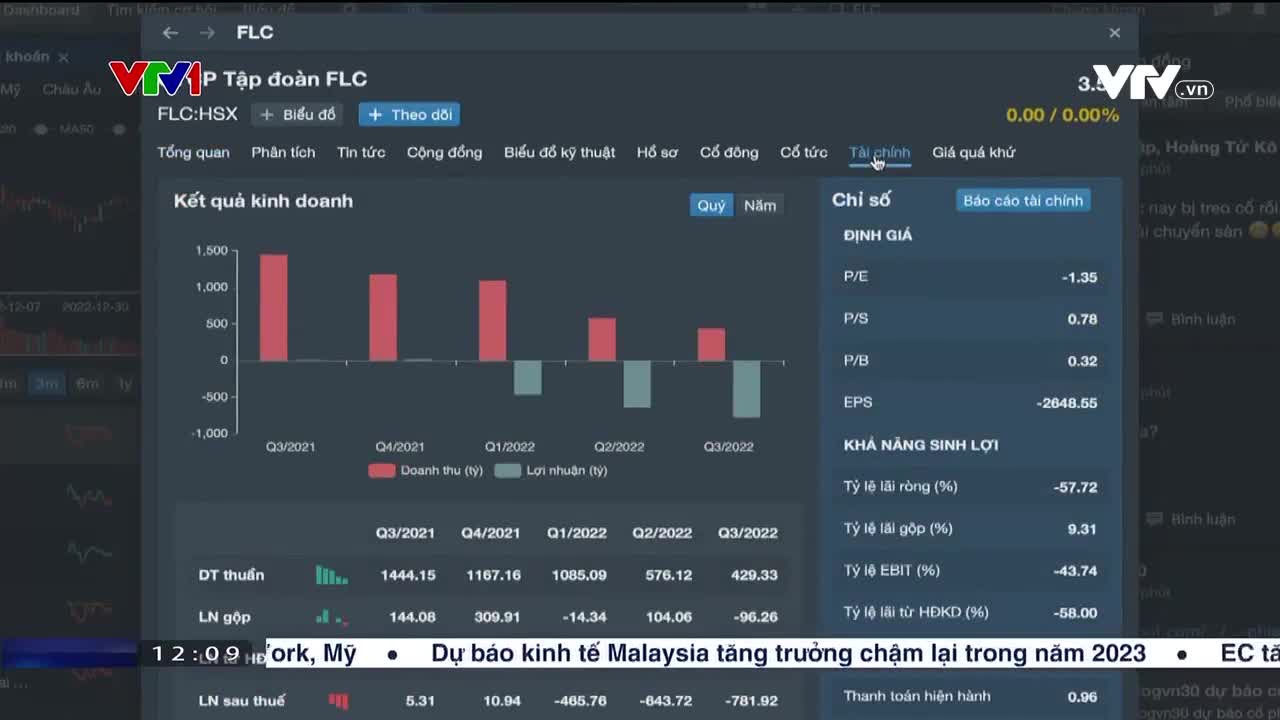This screenshot has width=1280, height=720.
Task: Click the plus icon on Theo dõi
Action: coord(375,115)
